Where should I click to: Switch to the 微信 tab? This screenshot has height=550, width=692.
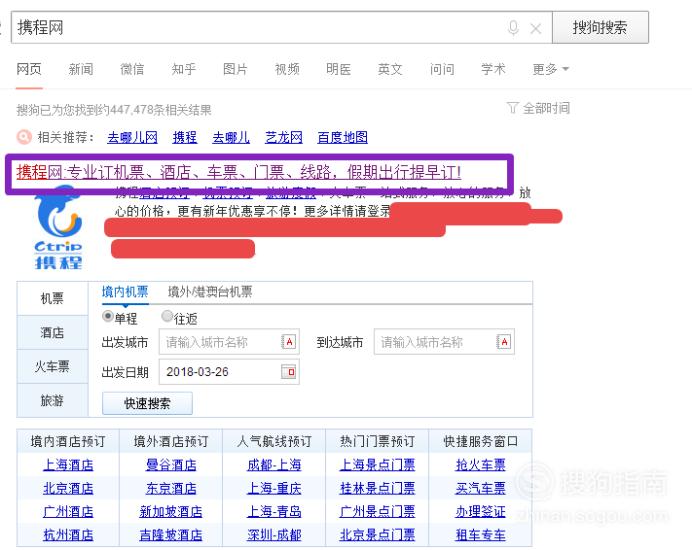pyautogui.click(x=132, y=69)
